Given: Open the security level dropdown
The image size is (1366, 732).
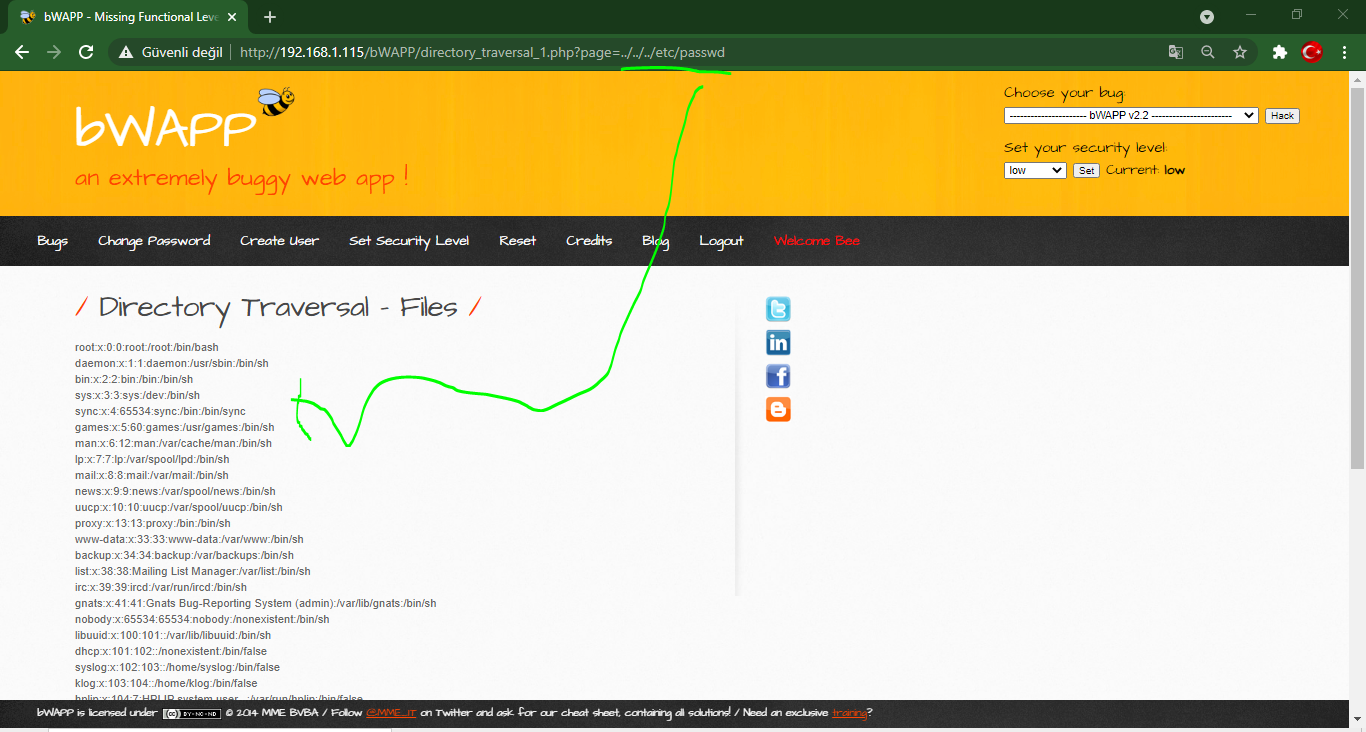Looking at the screenshot, I should [1035, 170].
